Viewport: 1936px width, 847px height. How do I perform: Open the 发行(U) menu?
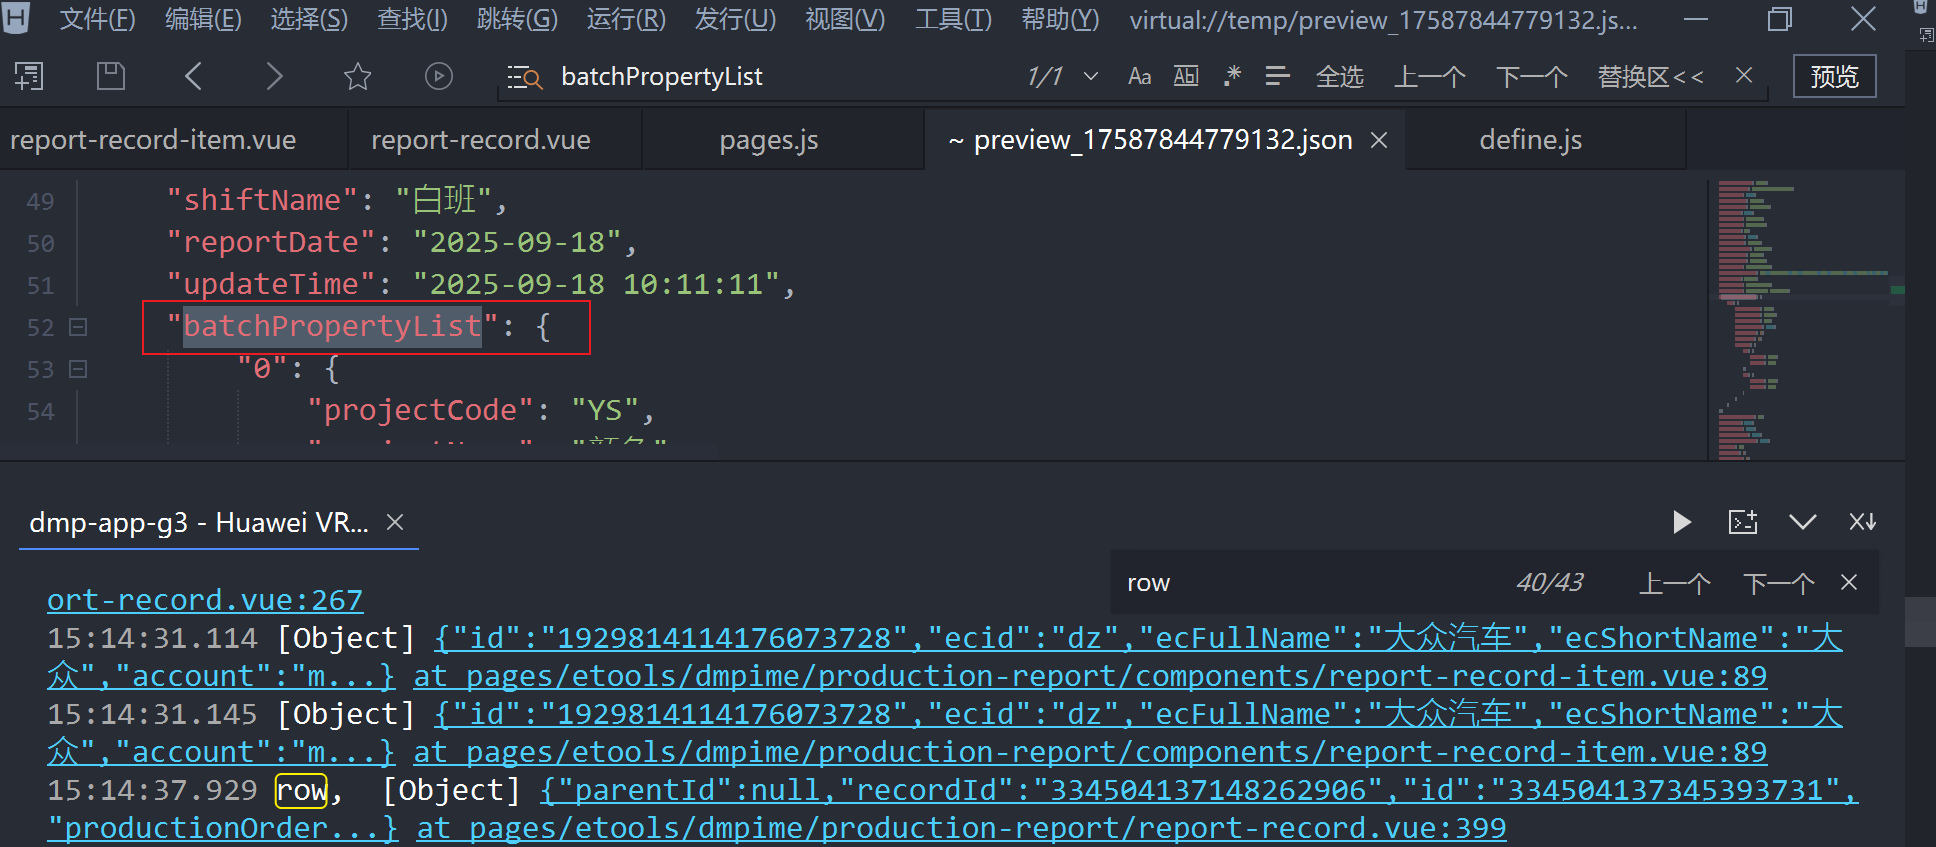click(x=735, y=19)
